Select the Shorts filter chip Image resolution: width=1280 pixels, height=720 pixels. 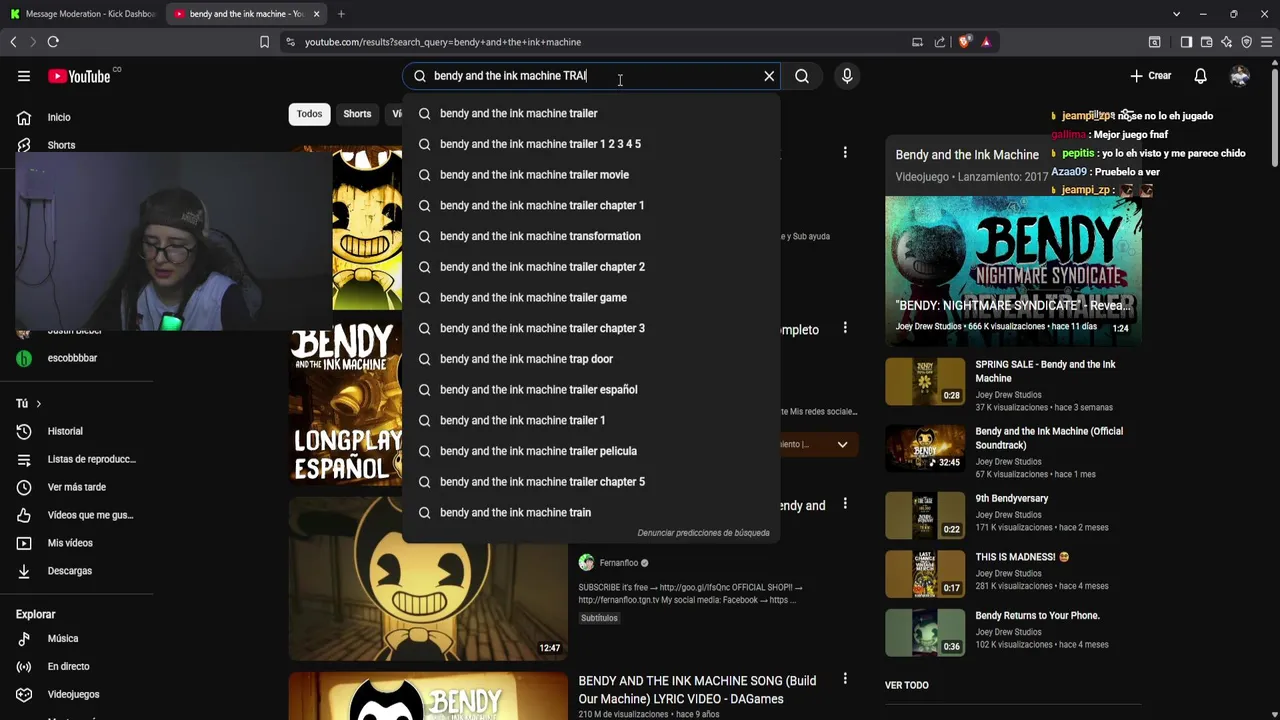357,114
